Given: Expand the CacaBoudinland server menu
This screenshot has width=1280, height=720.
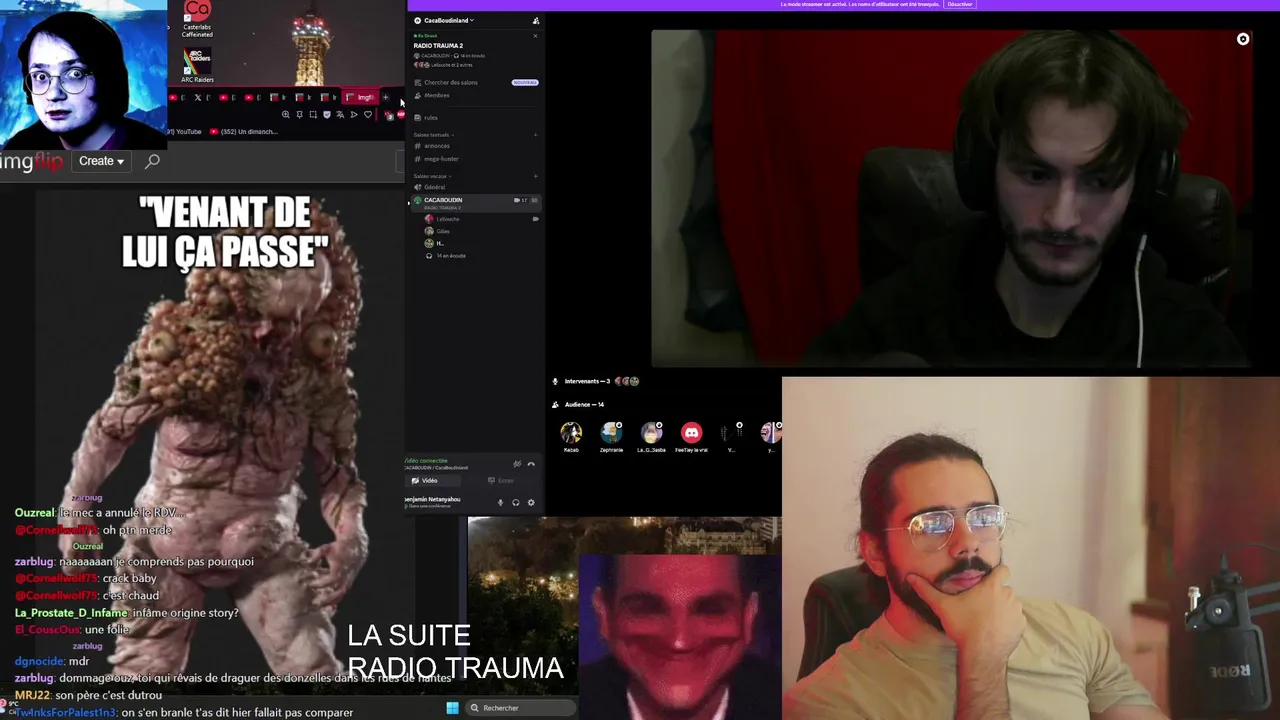Looking at the screenshot, I should tap(449, 20).
